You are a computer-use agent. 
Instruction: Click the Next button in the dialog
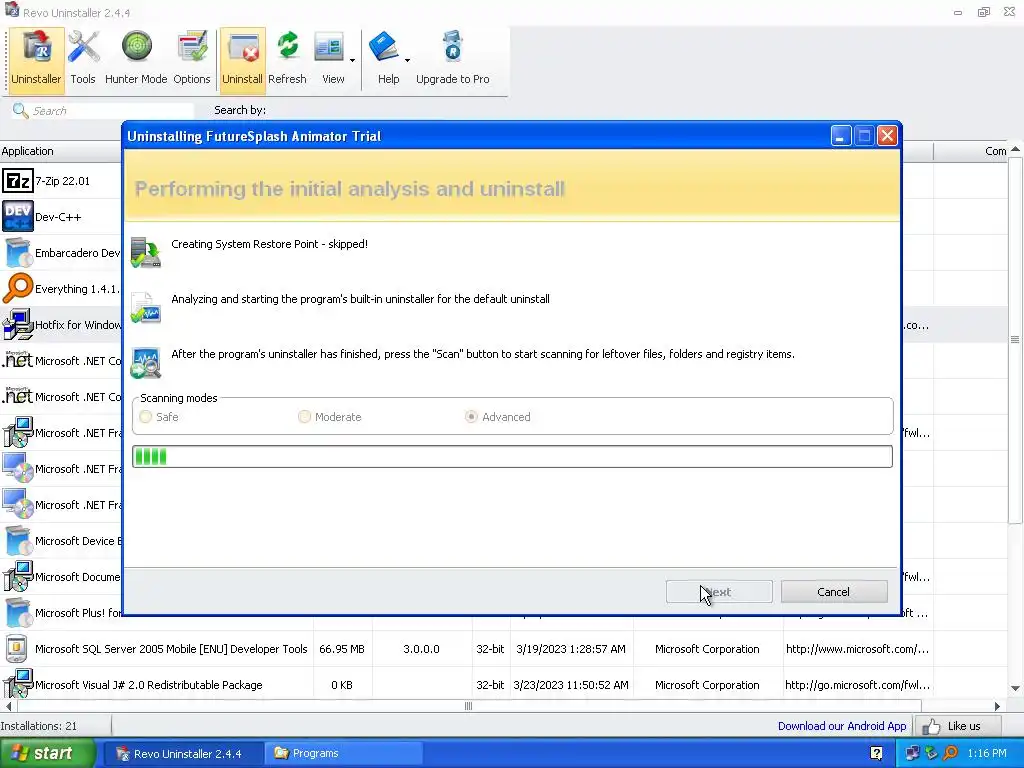click(x=719, y=592)
